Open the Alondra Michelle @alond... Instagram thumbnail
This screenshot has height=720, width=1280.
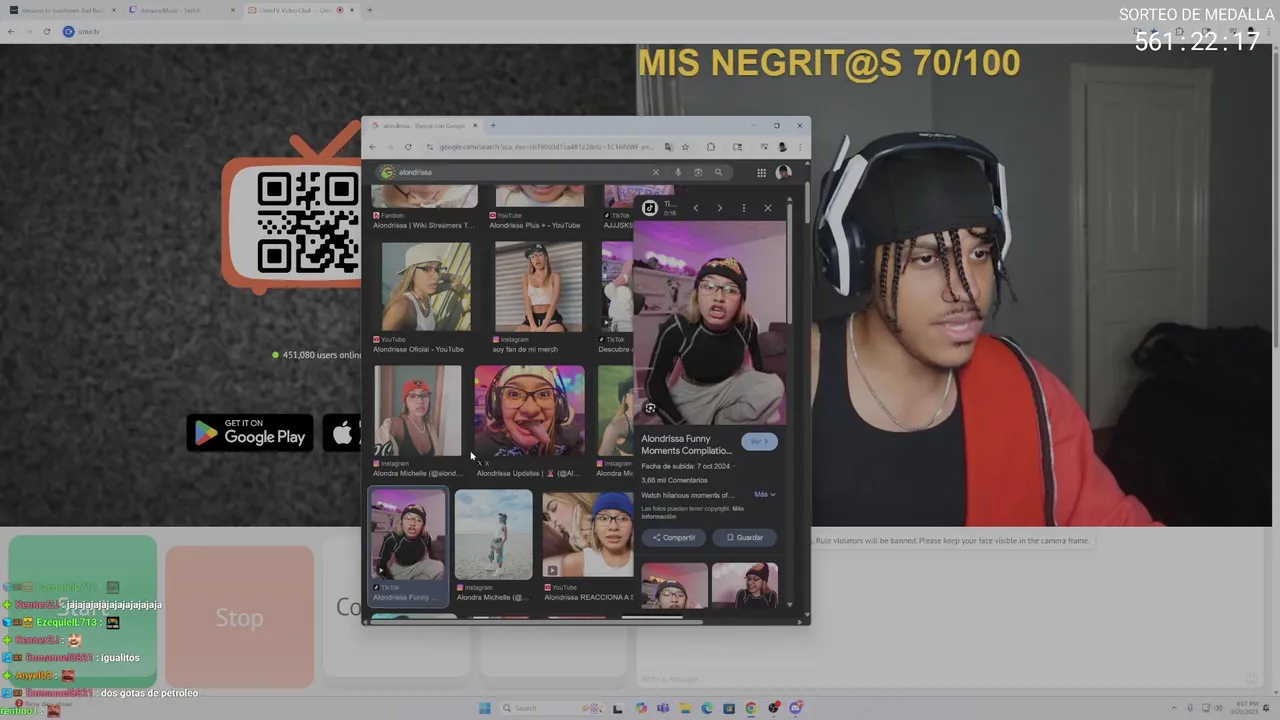(418, 410)
